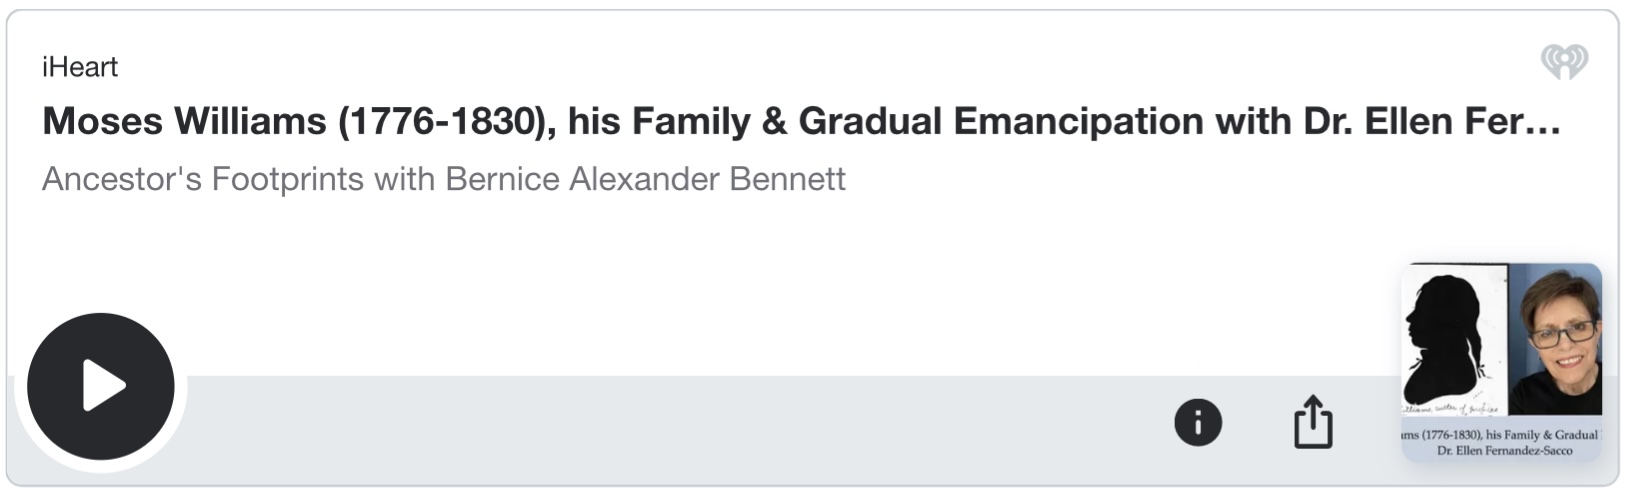Click the white triangle inside the play button
The width and height of the screenshot is (1628, 494).
pos(104,386)
